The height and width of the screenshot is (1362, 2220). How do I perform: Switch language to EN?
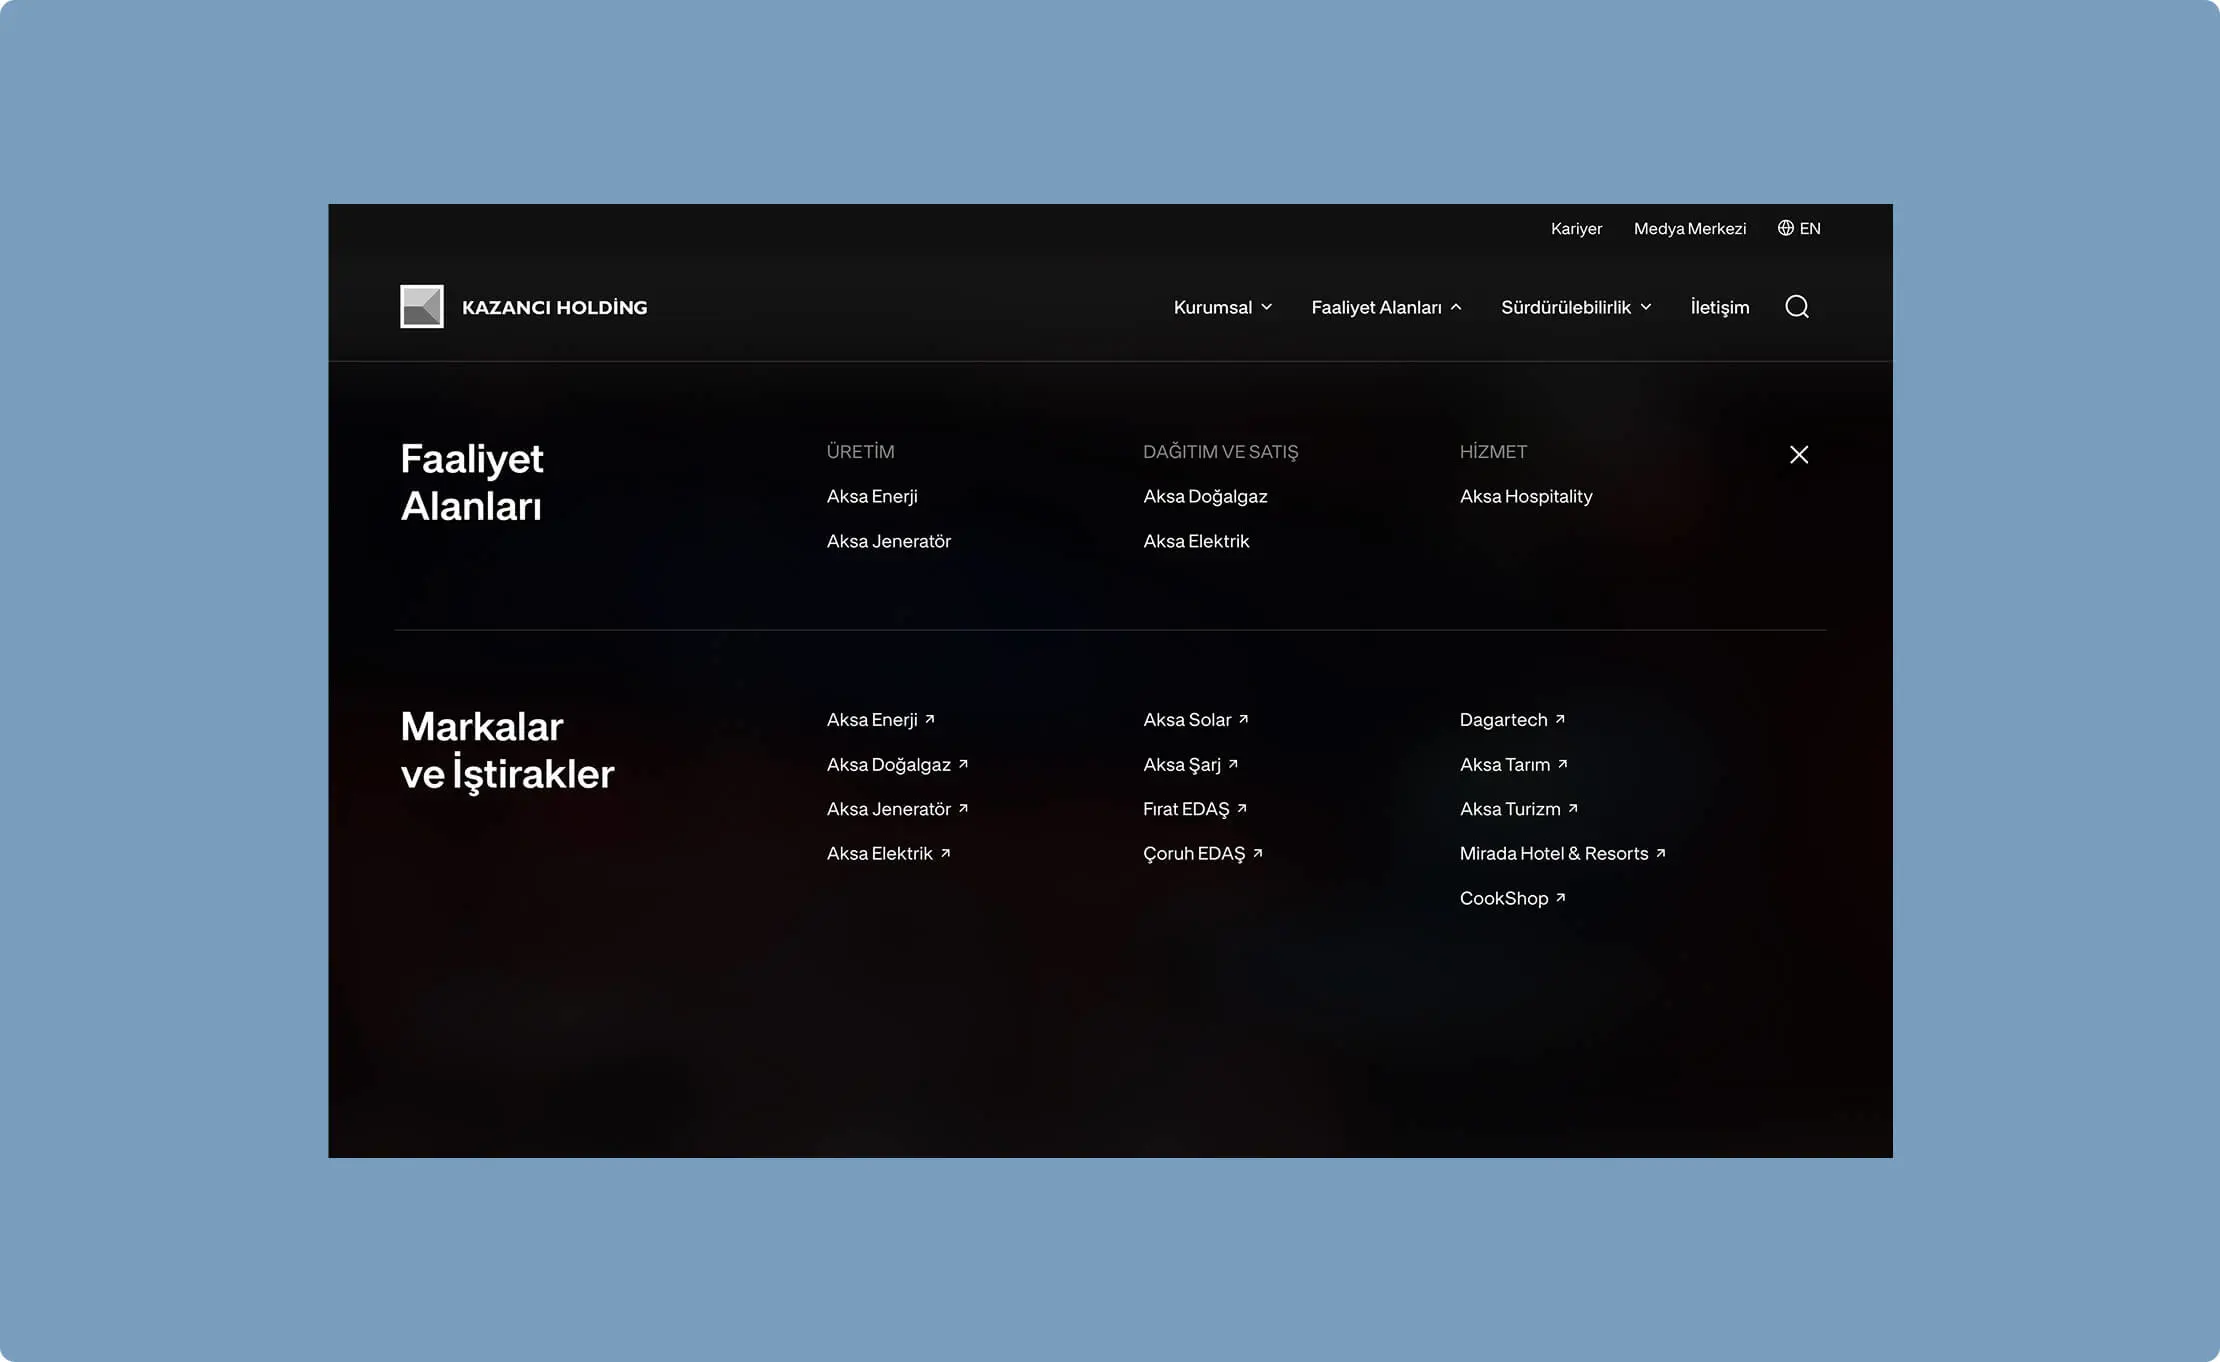click(1809, 229)
